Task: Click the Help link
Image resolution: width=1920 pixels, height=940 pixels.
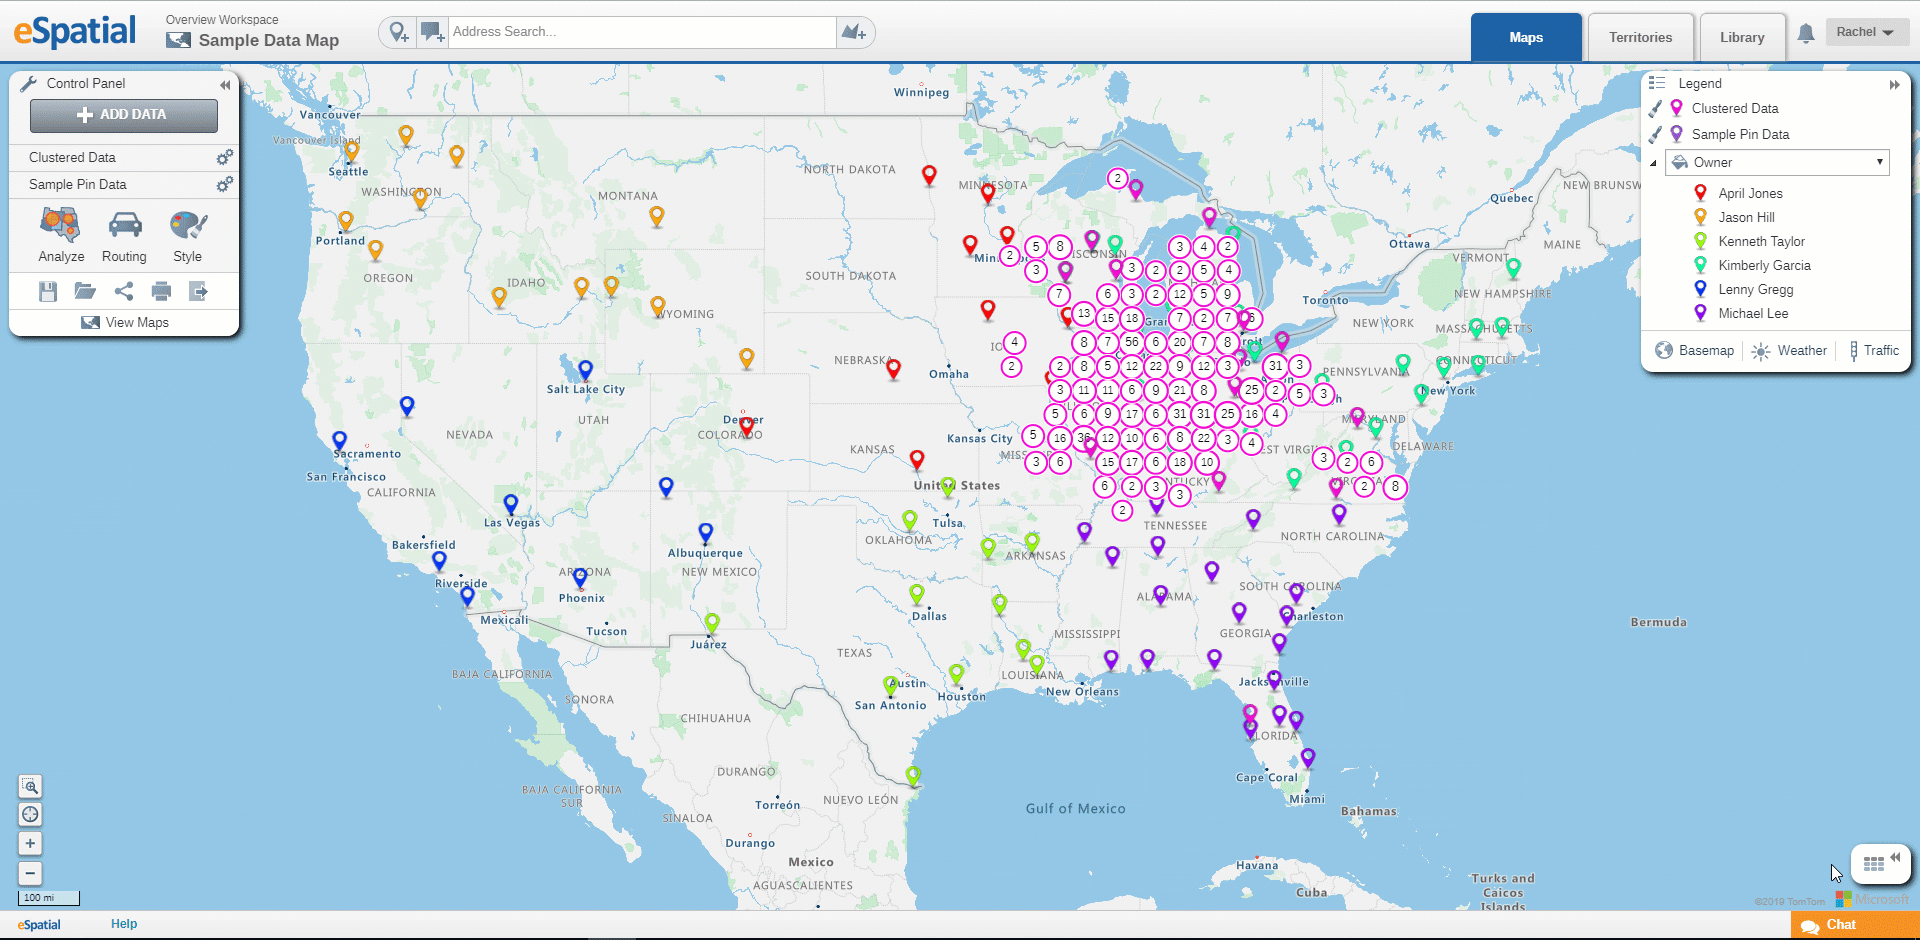Action: (124, 924)
